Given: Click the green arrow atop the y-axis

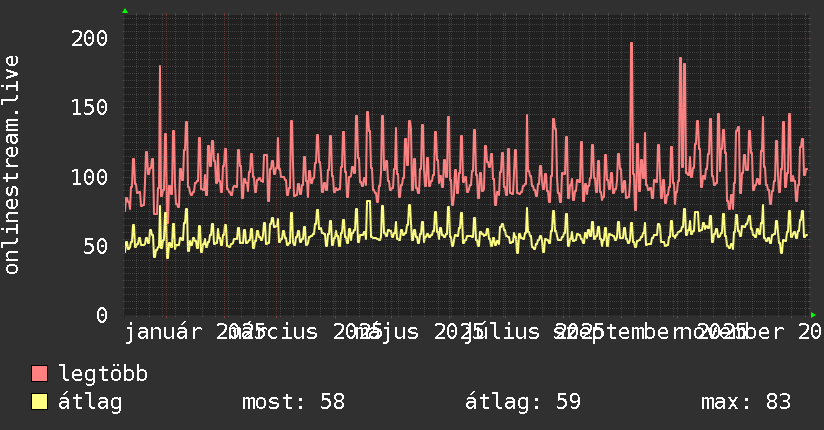Looking at the screenshot, I should (125, 11).
